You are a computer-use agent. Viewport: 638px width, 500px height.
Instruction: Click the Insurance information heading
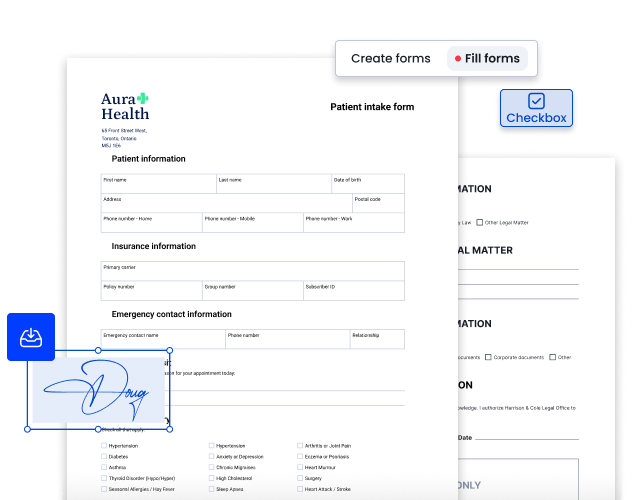(153, 246)
